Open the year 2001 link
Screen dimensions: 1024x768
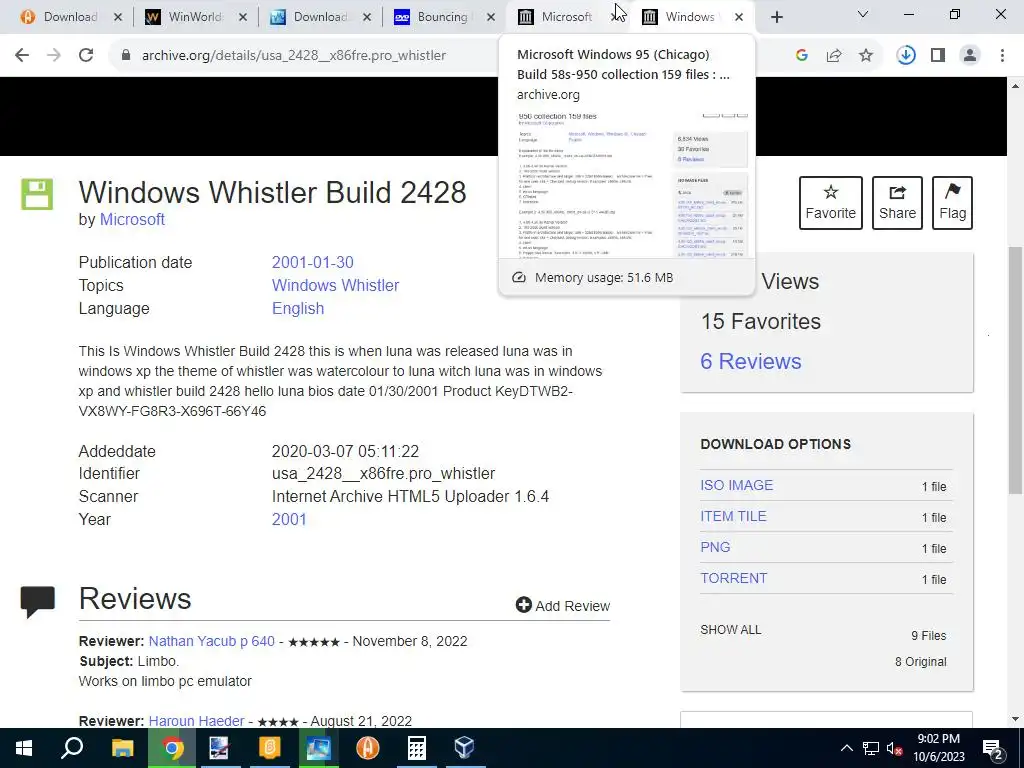pos(289,519)
